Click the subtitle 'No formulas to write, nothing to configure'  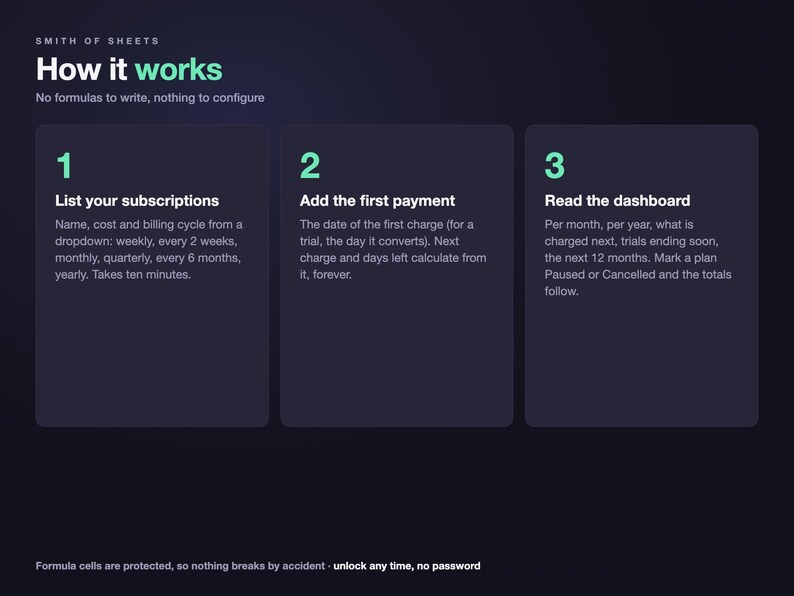150,98
